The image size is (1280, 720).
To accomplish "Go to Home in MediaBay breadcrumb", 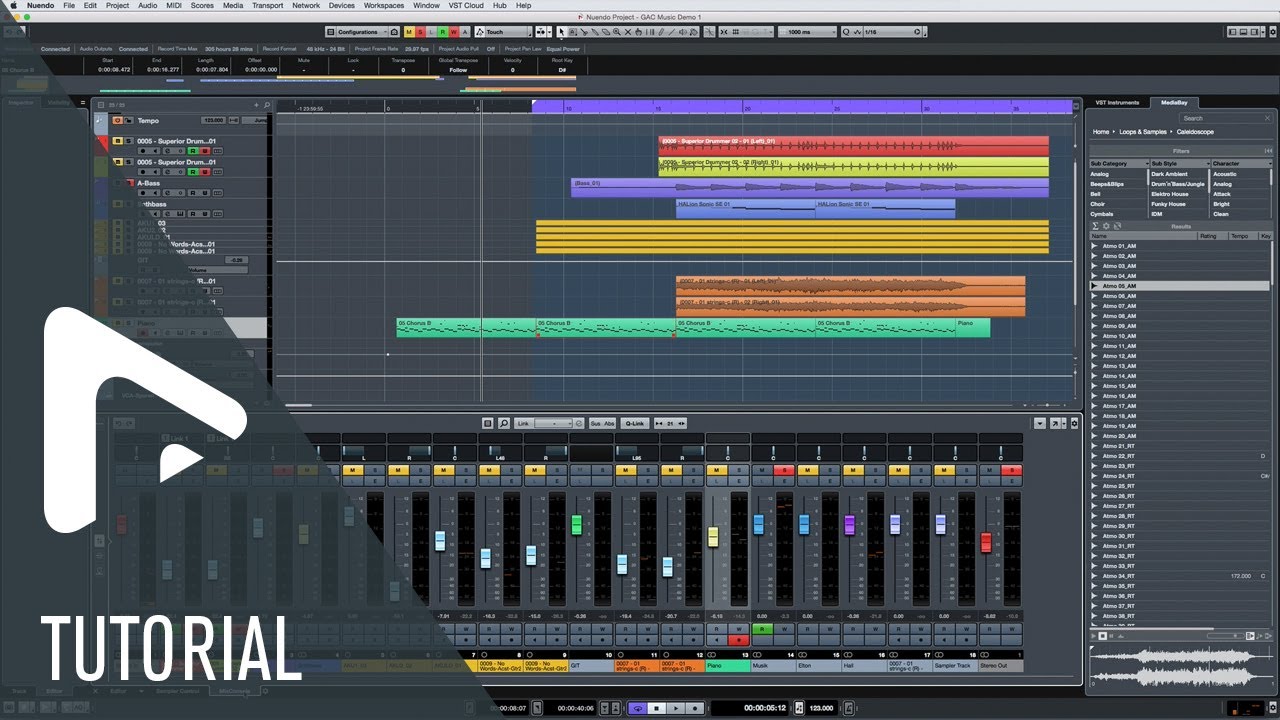I will (1101, 132).
